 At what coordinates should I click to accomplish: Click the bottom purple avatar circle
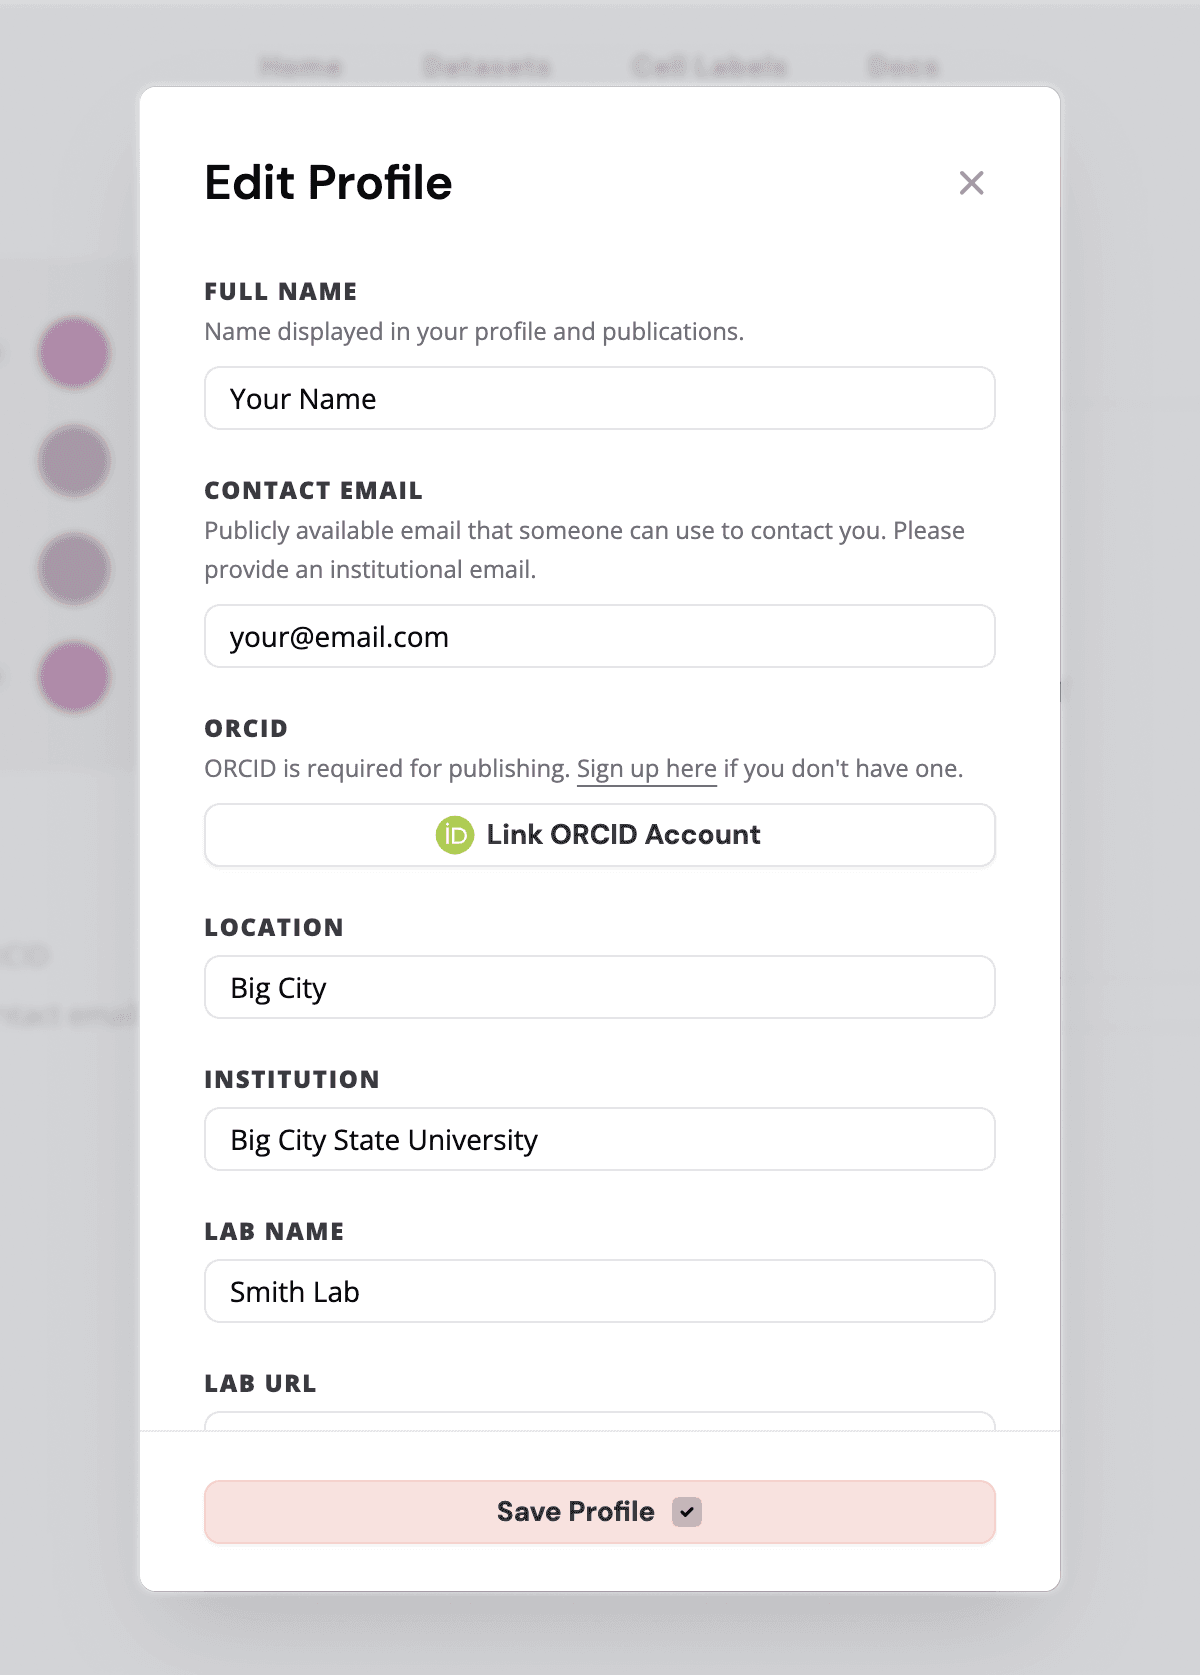coord(73,676)
